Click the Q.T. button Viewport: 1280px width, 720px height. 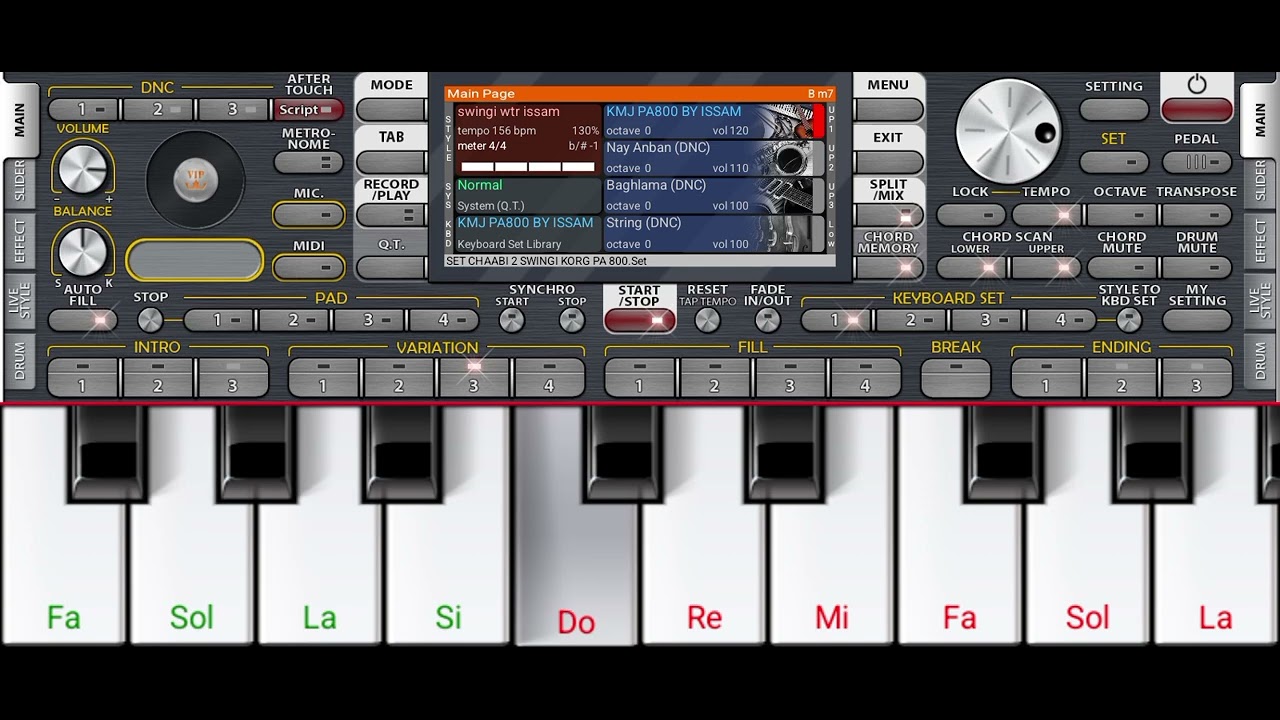coord(391,267)
